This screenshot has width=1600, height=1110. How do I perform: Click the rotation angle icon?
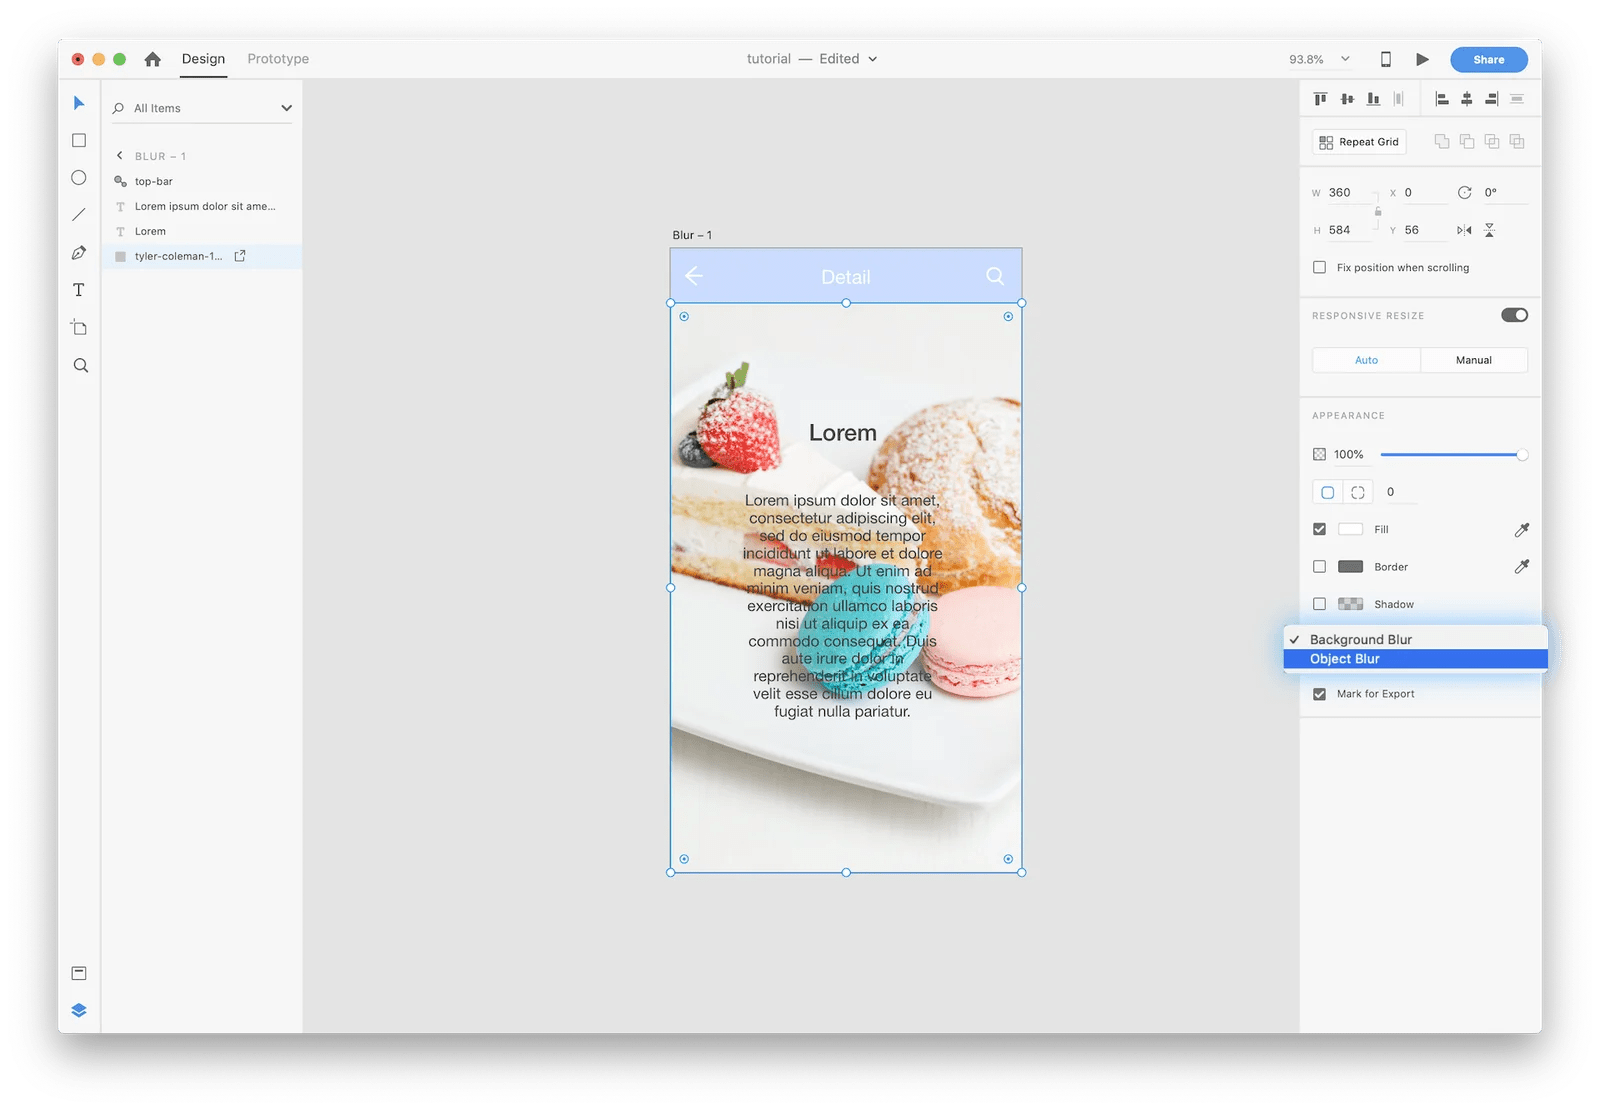pos(1465,192)
